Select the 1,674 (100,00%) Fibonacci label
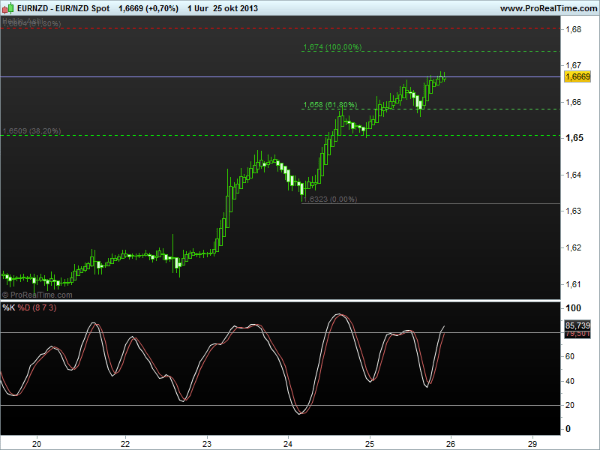Viewport: 600px width, 450px height. pos(332,47)
